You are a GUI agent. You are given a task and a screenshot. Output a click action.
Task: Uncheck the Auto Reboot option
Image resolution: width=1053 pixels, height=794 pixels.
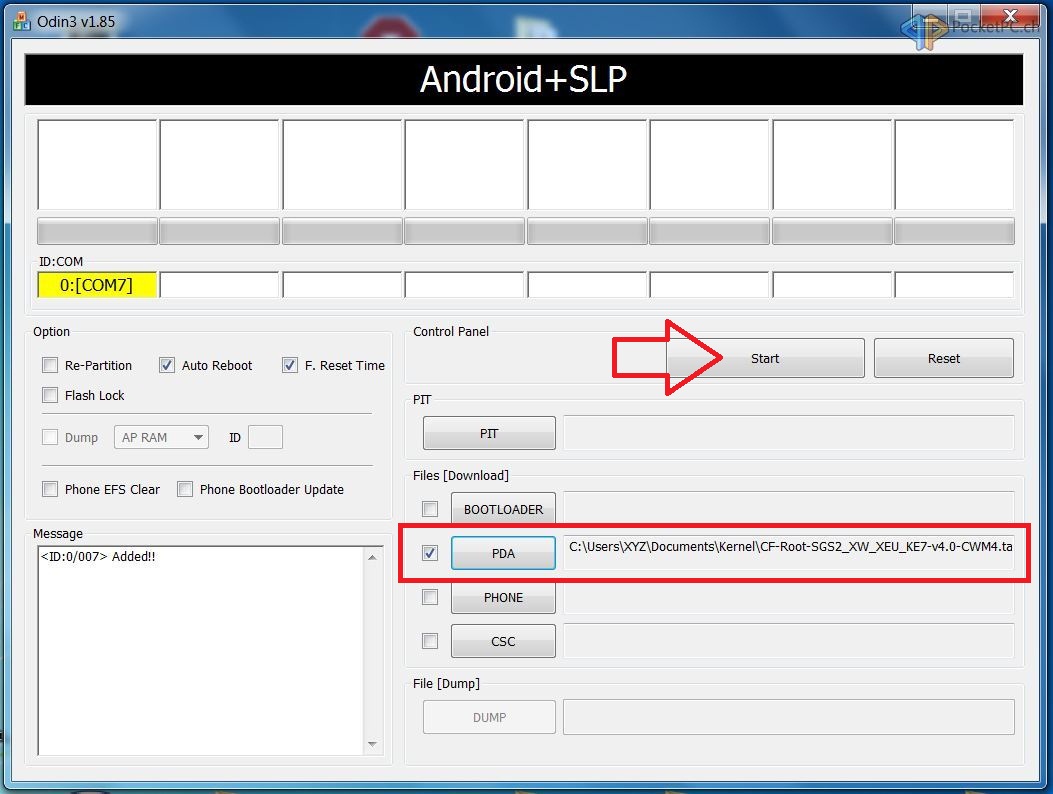click(167, 365)
